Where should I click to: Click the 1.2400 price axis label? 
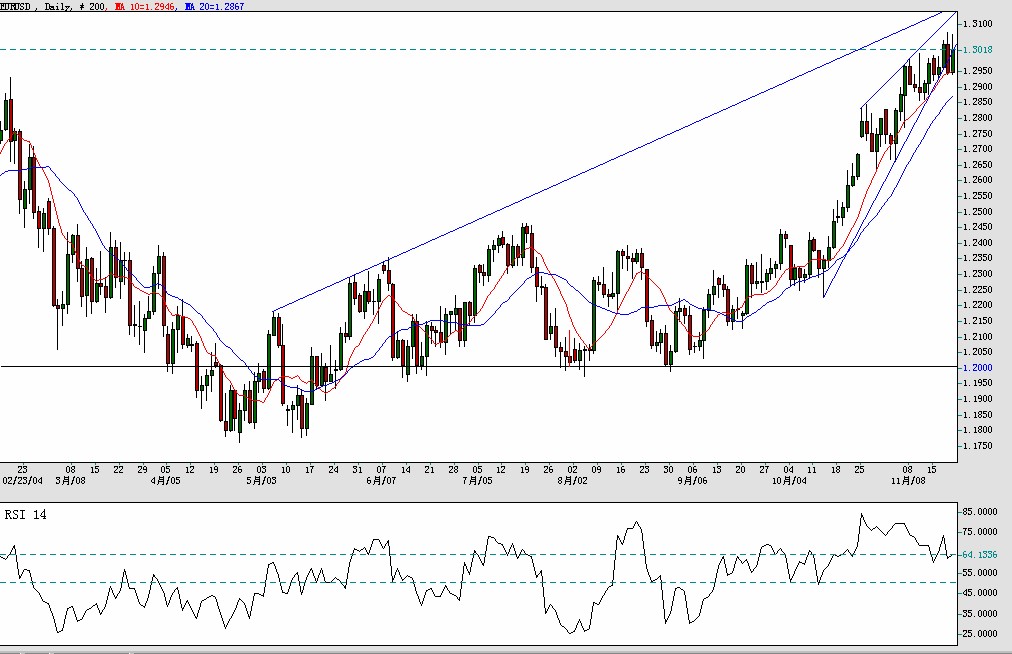(978, 243)
